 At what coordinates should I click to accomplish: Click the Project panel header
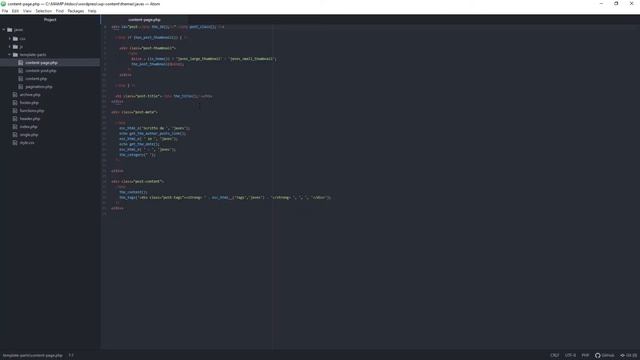coord(50,20)
